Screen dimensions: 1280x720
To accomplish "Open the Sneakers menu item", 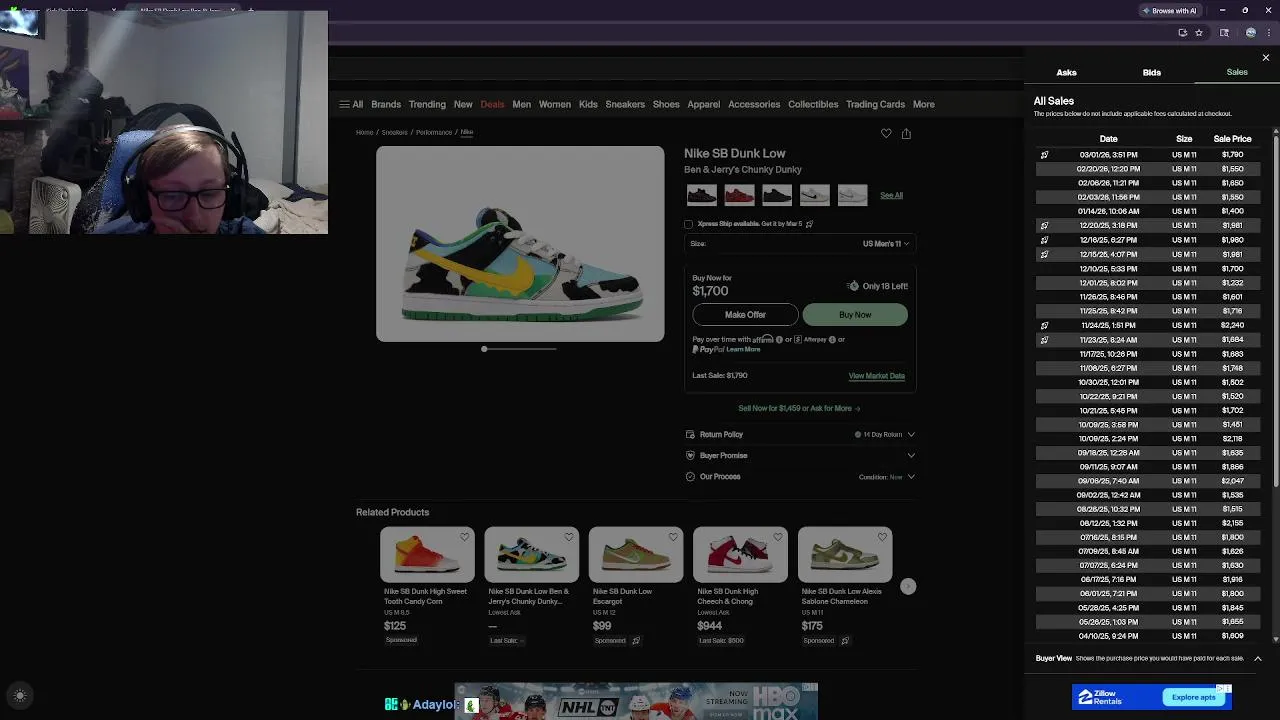I will pos(625,104).
